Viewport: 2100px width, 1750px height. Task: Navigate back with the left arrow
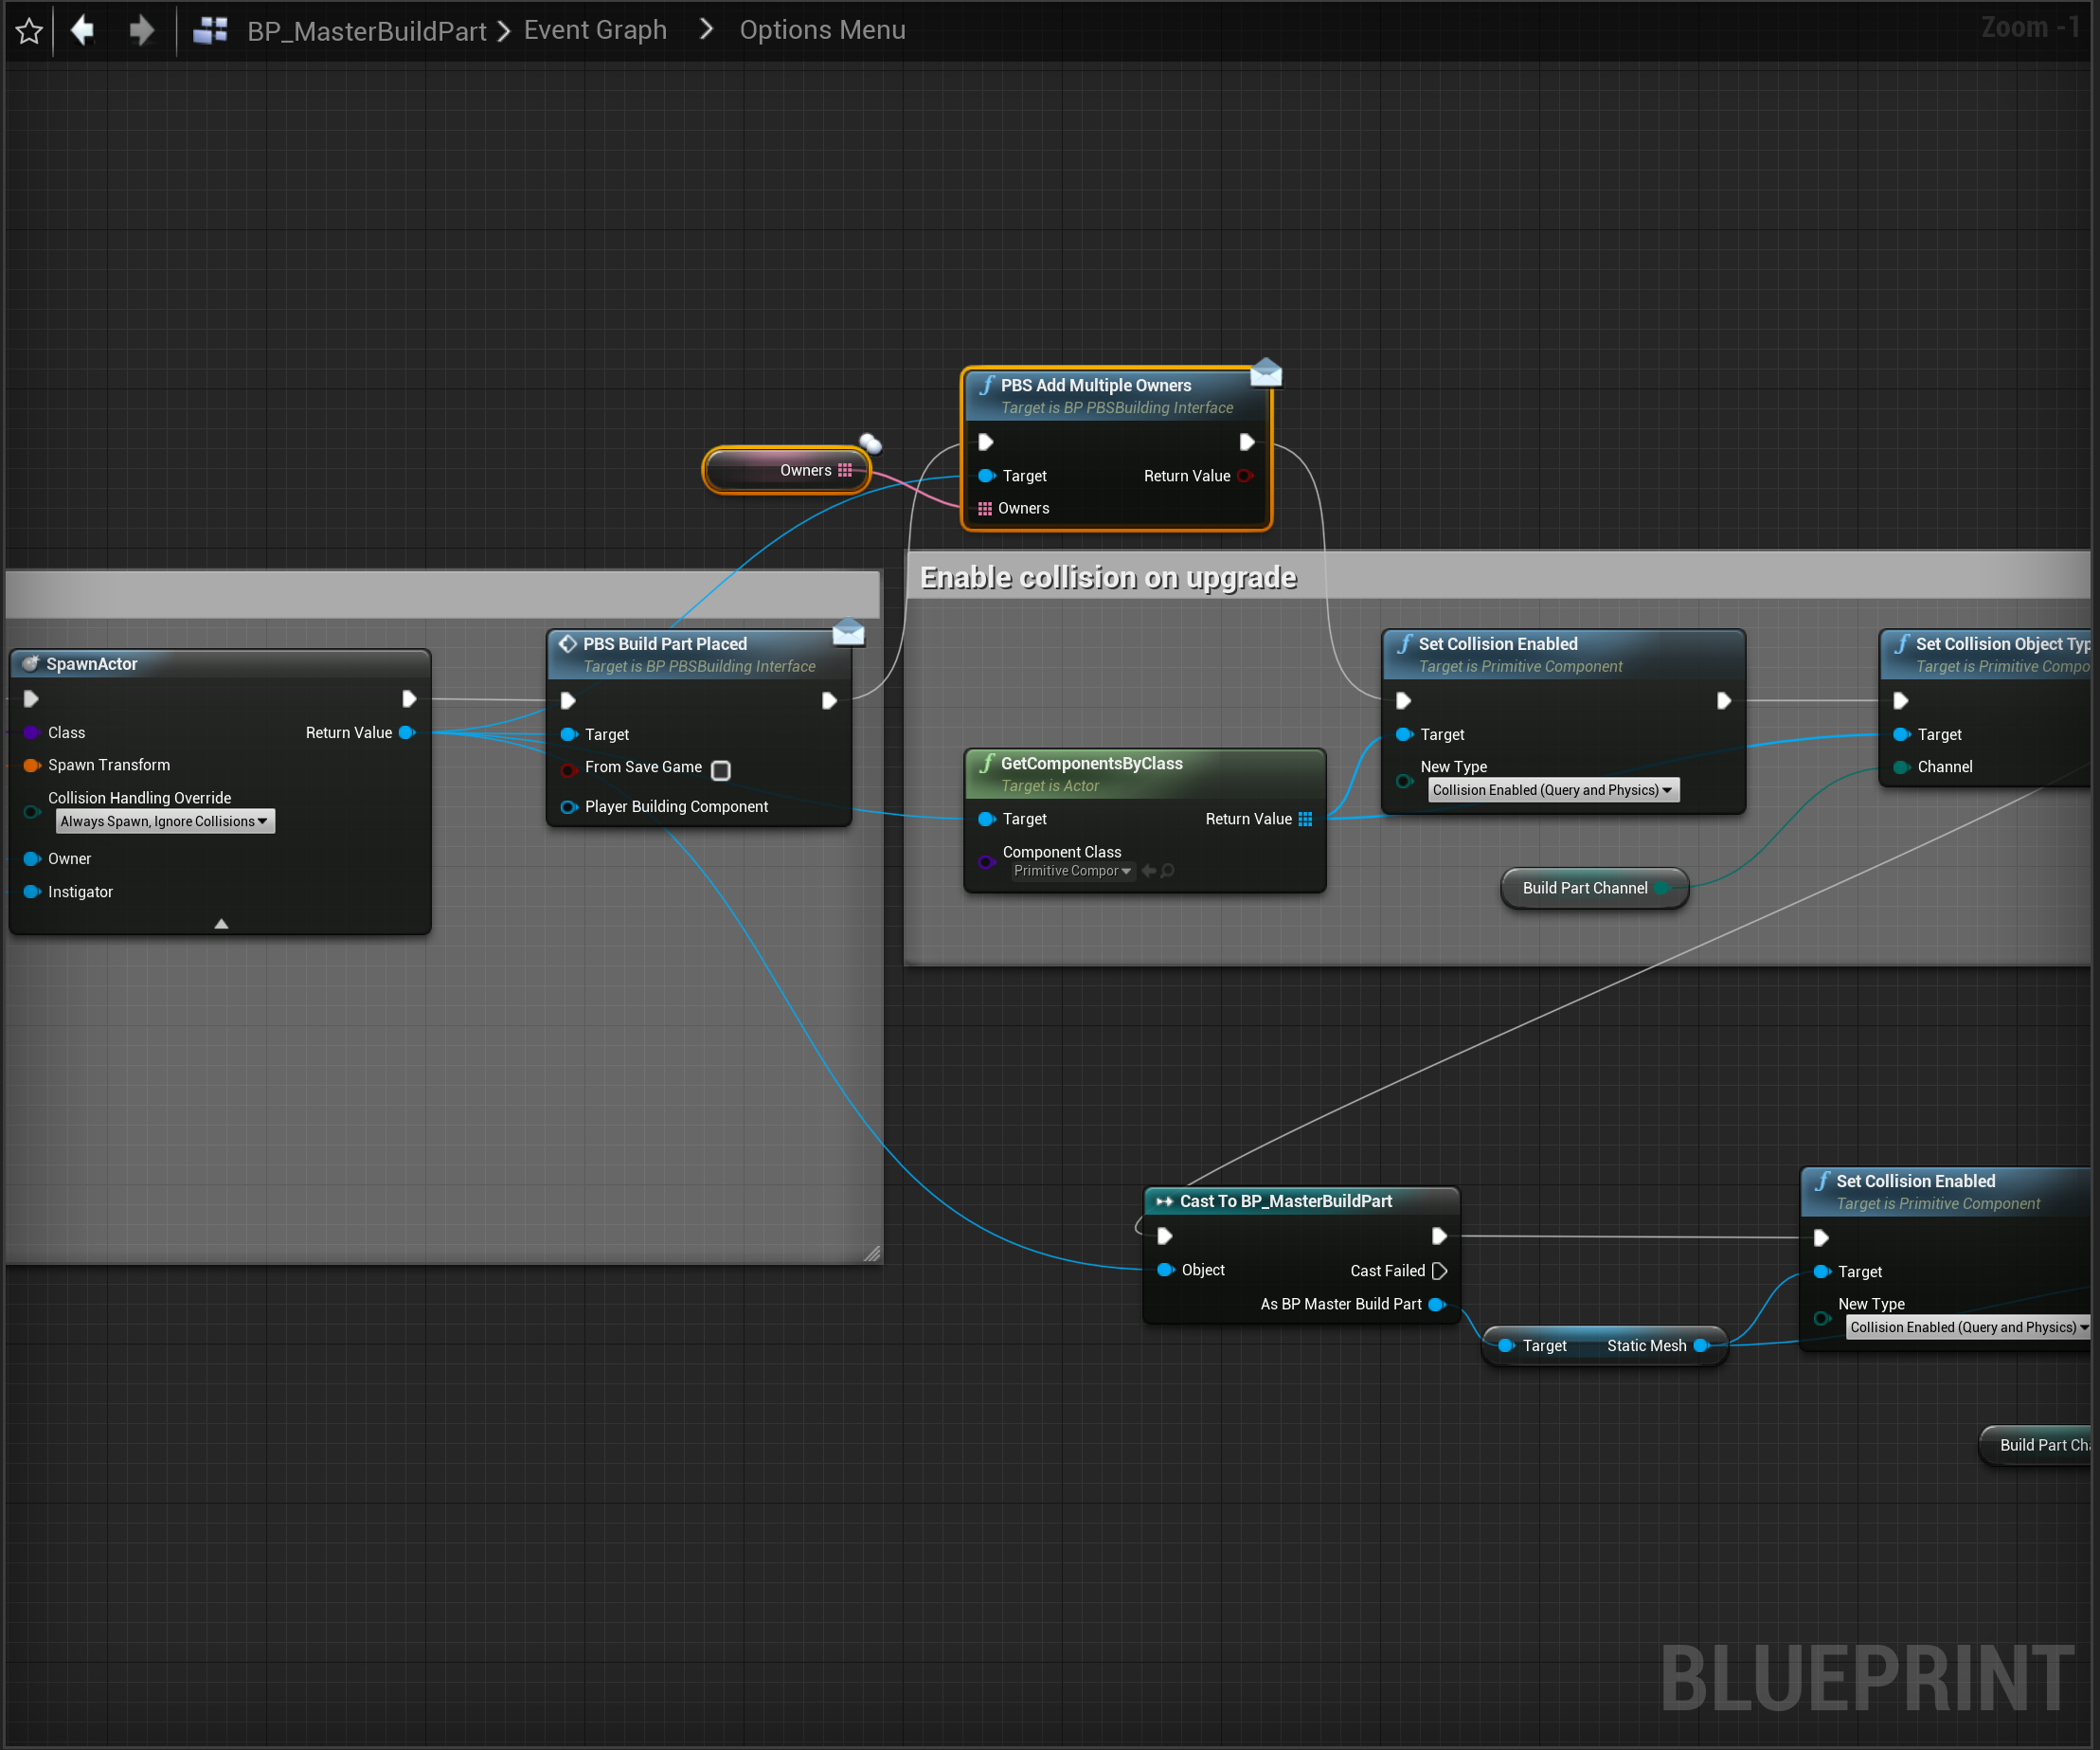click(83, 30)
